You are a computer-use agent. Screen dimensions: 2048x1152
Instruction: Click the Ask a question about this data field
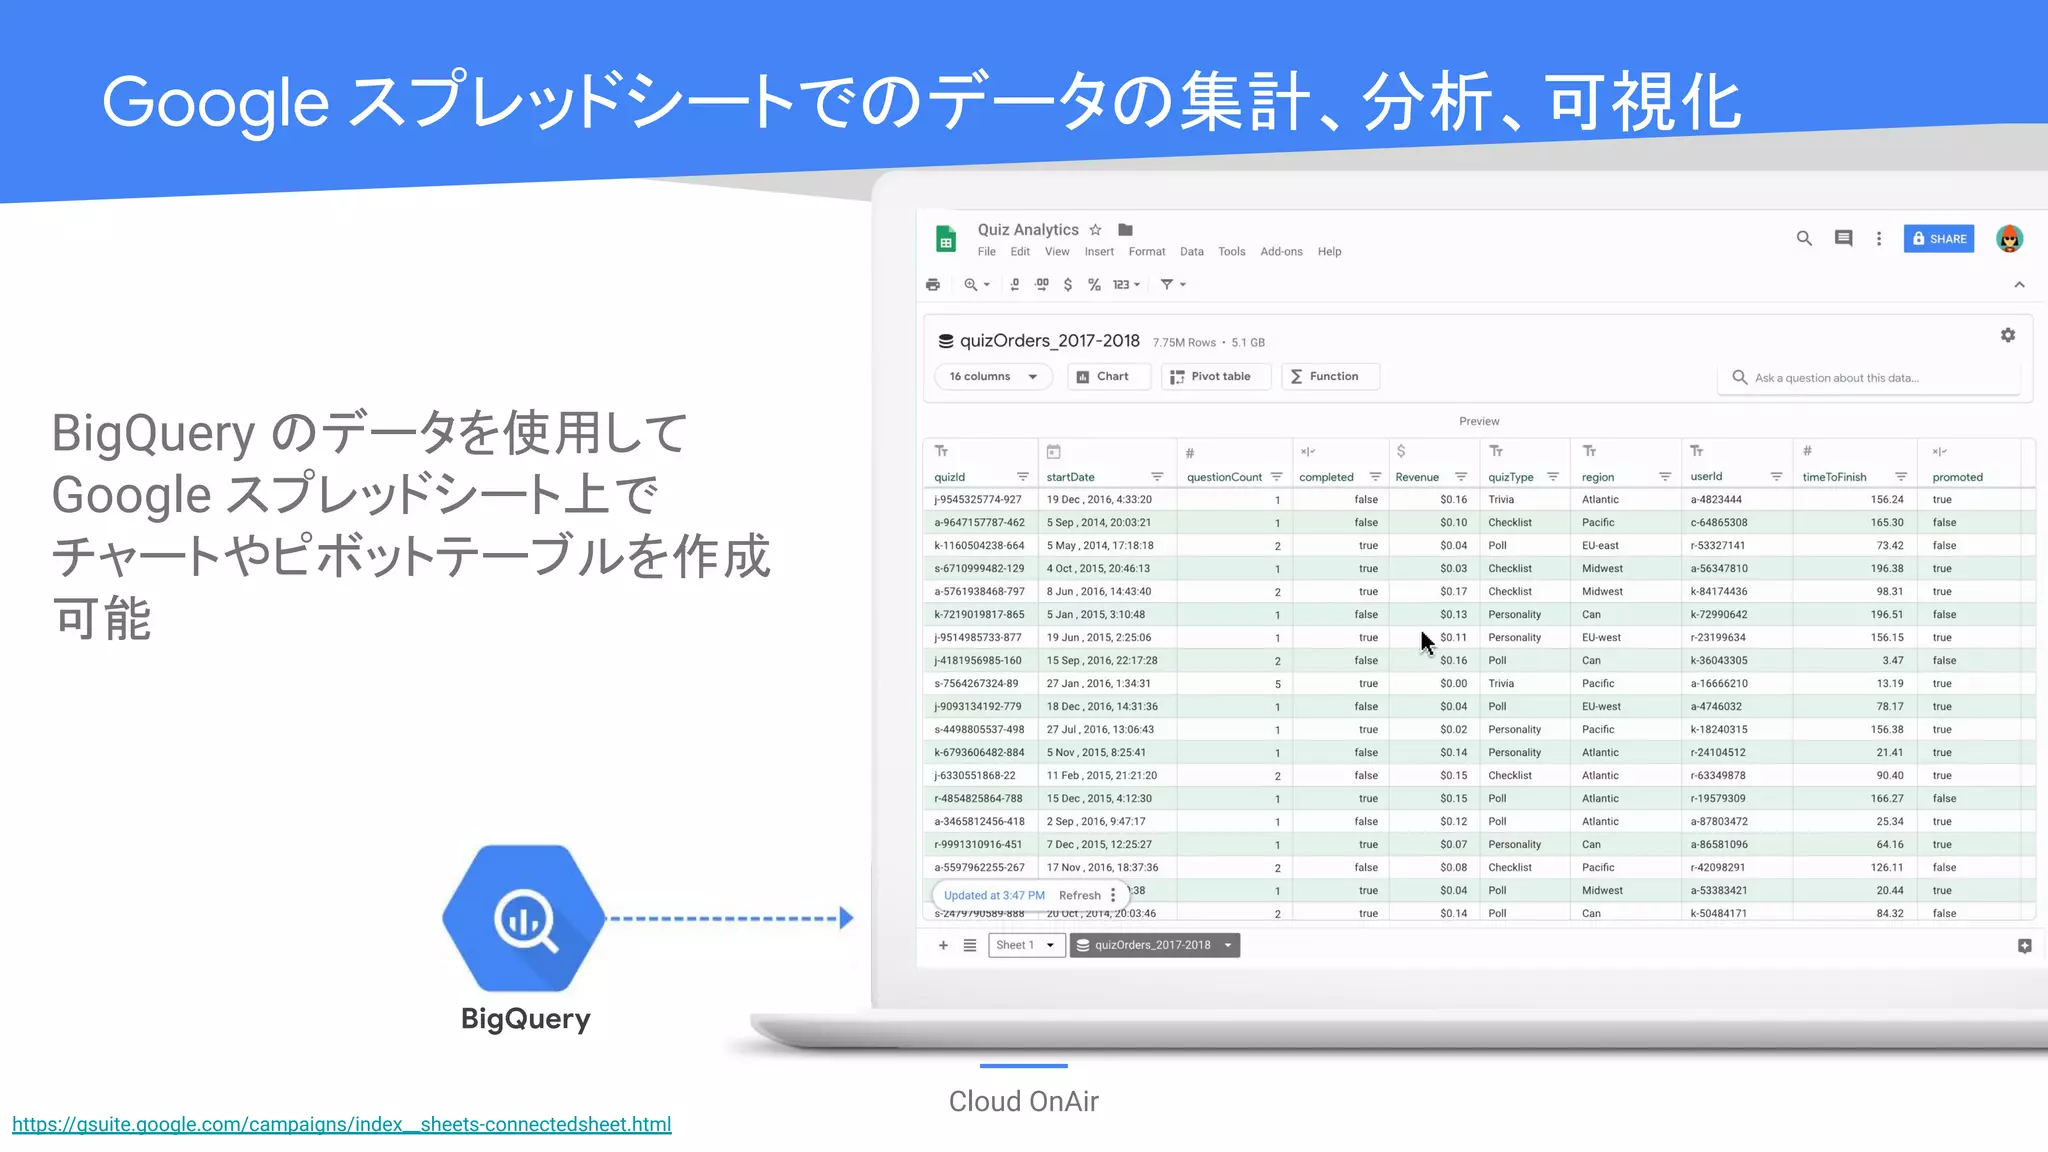[x=1868, y=378]
